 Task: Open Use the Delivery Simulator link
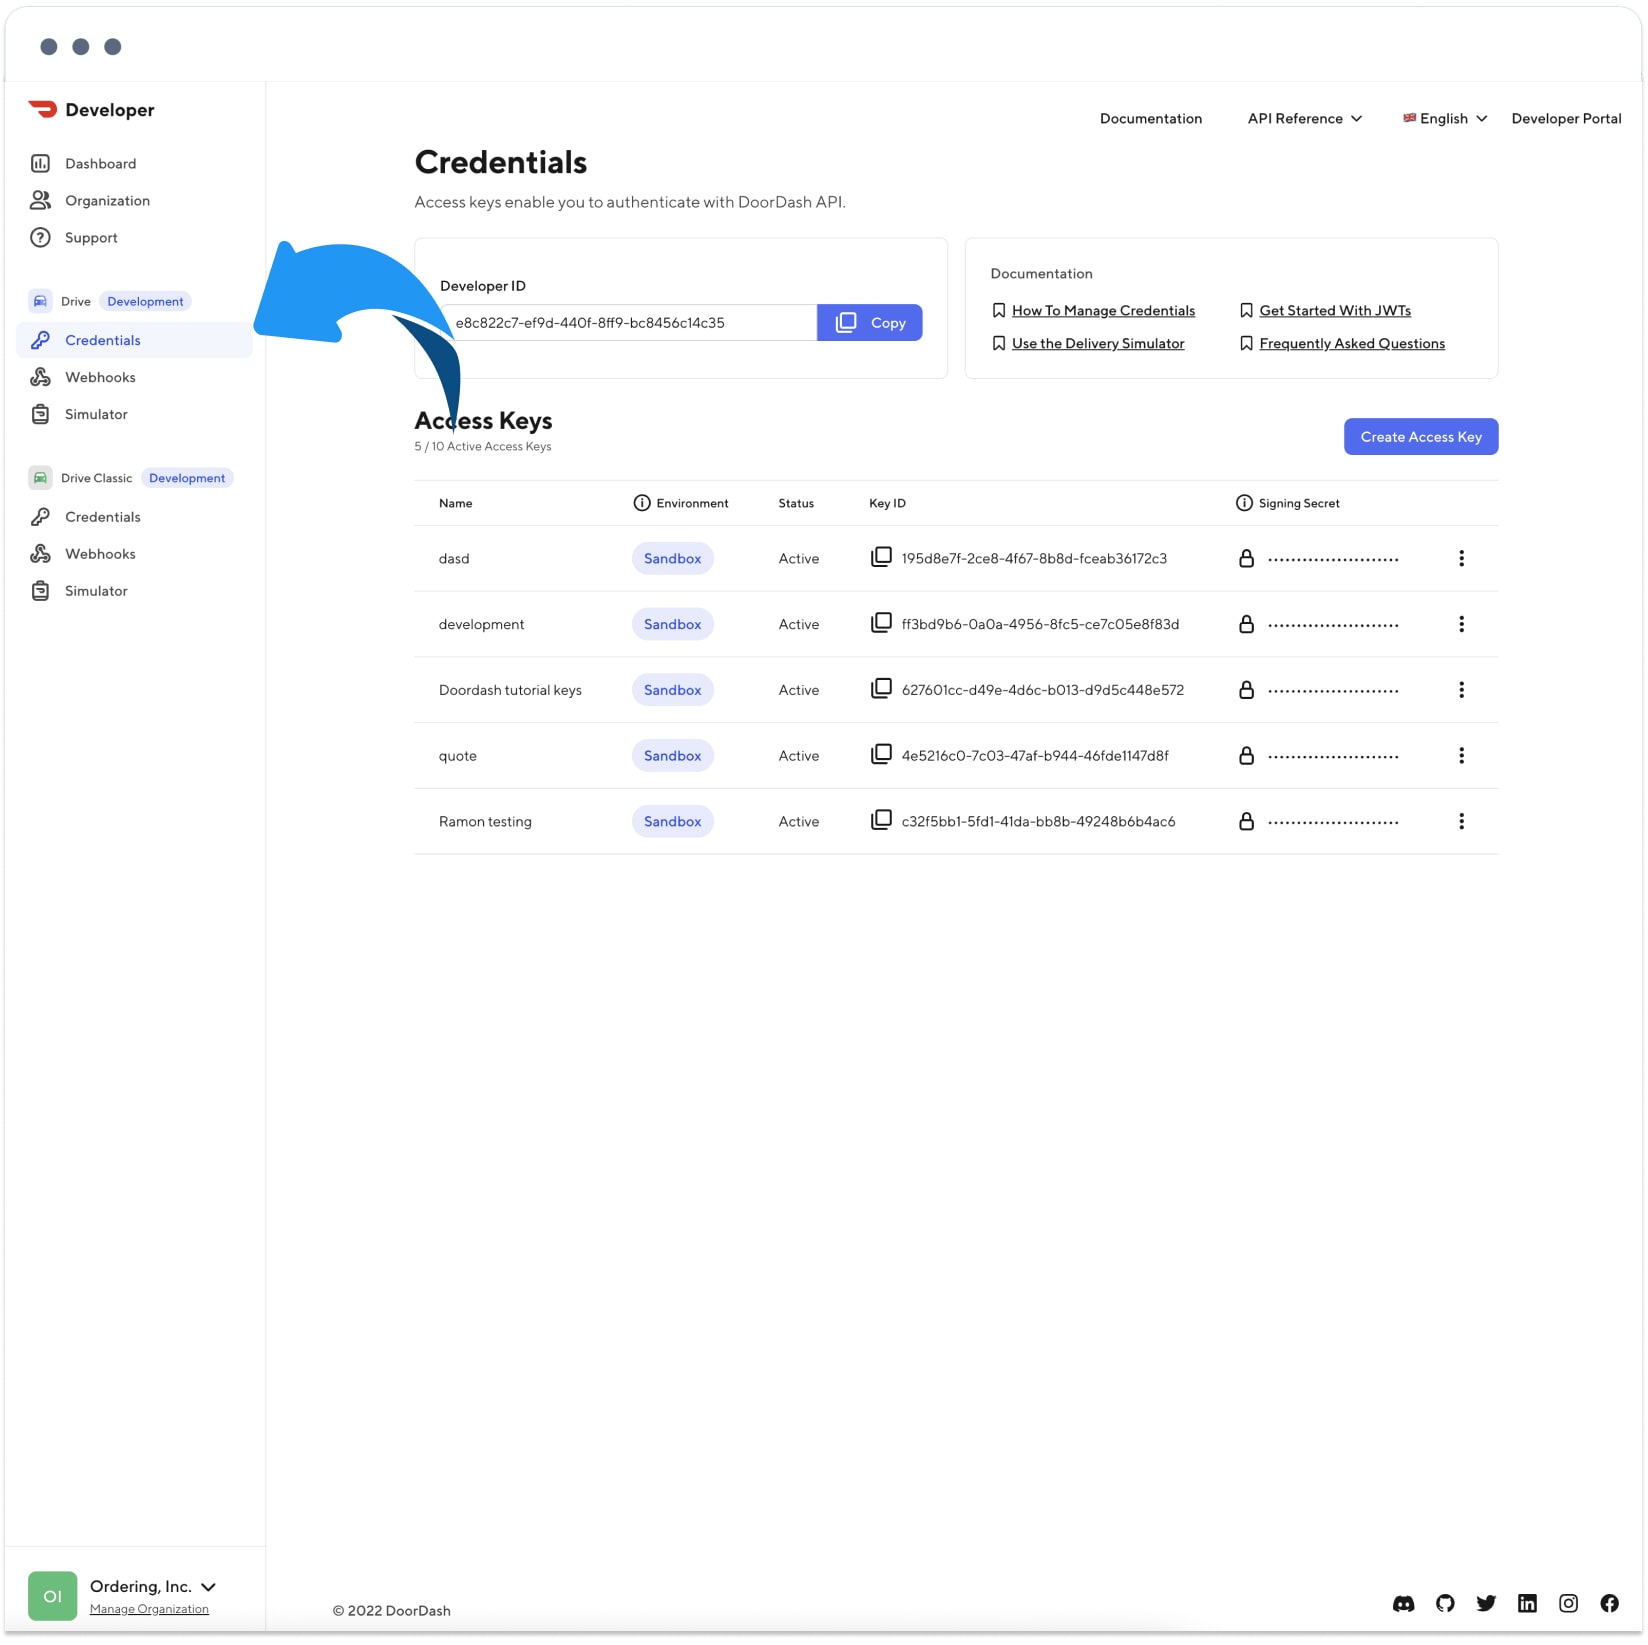point(1098,343)
